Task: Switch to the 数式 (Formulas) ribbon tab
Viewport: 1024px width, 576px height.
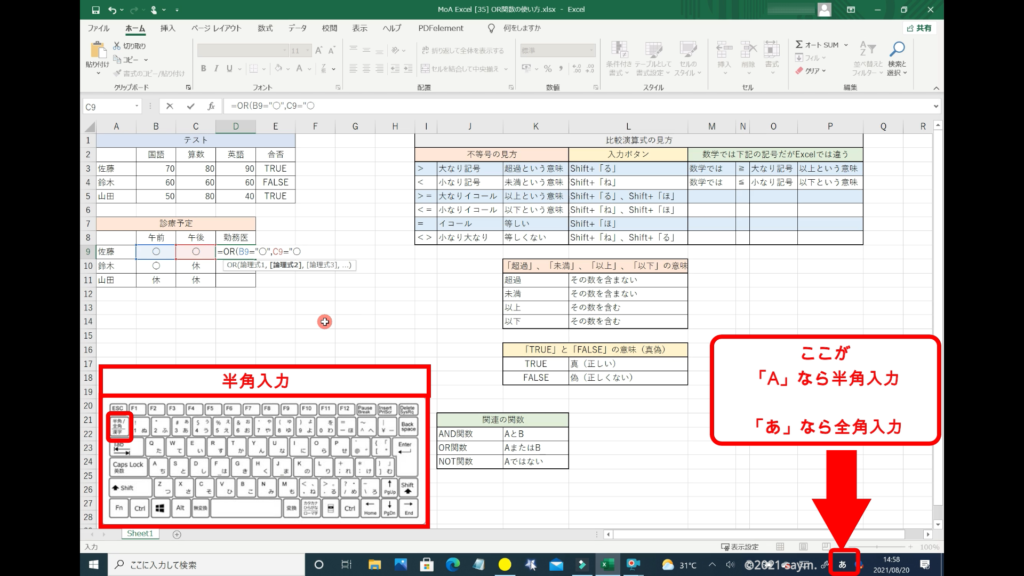Action: 265,28
